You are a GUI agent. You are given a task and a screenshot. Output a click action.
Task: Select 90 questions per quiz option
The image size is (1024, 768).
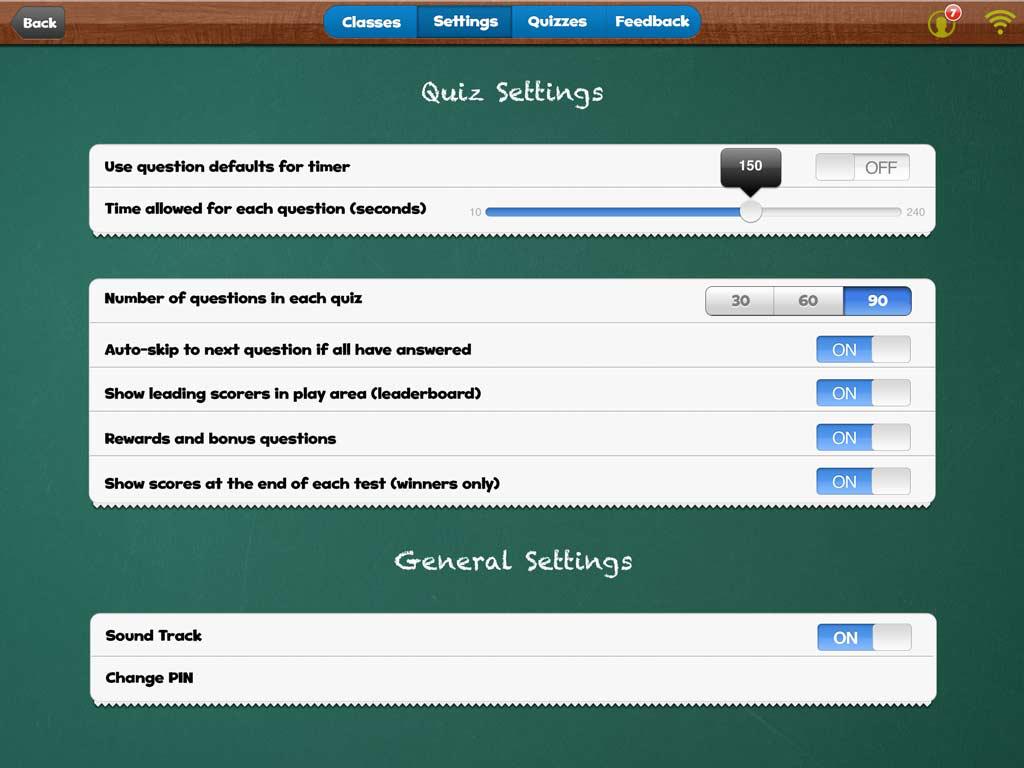877,300
